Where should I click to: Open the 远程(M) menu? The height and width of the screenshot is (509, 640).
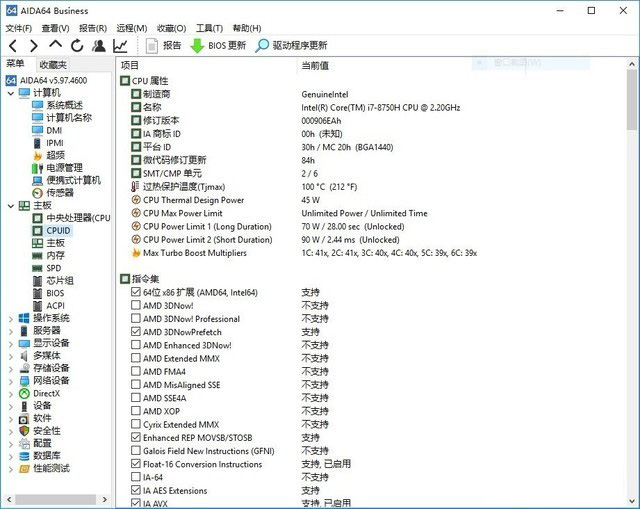pyautogui.click(x=131, y=28)
